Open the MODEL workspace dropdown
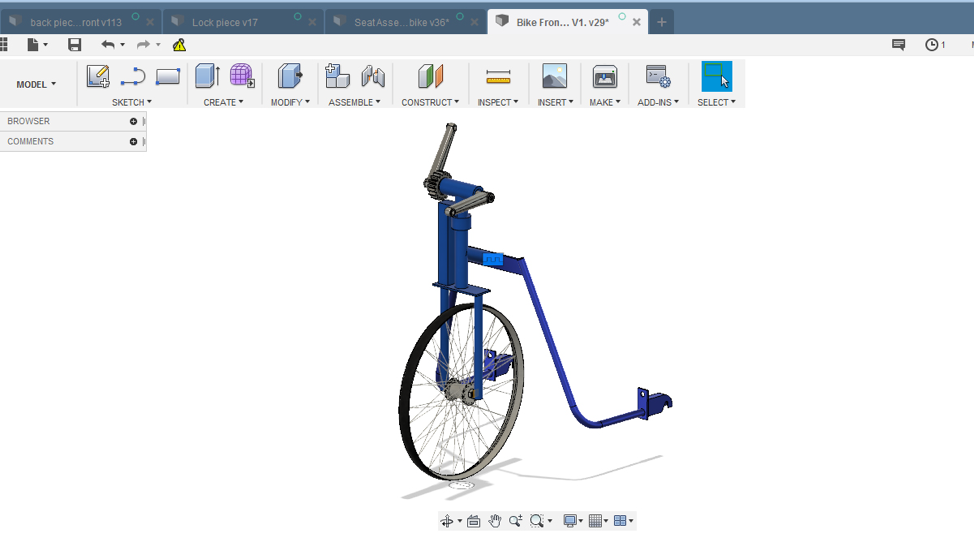The width and height of the screenshot is (974, 533). pyautogui.click(x=36, y=84)
